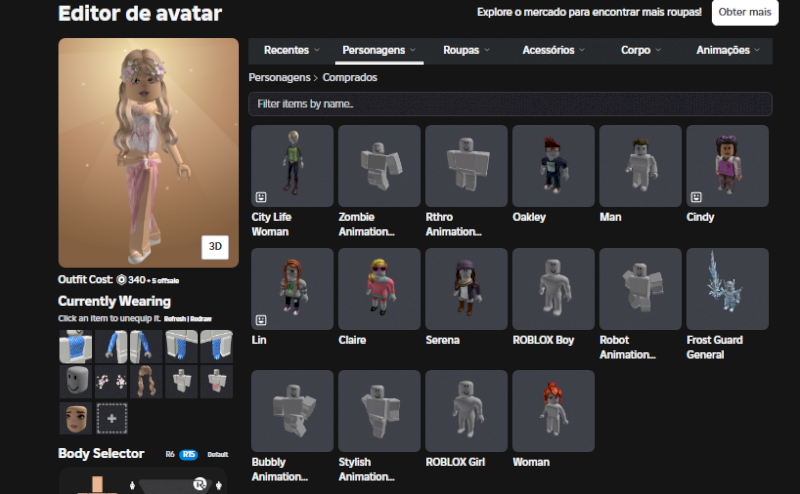This screenshot has width=800, height=494.
Task: Expand the Personagens dropdown arrow
Action: [x=412, y=50]
